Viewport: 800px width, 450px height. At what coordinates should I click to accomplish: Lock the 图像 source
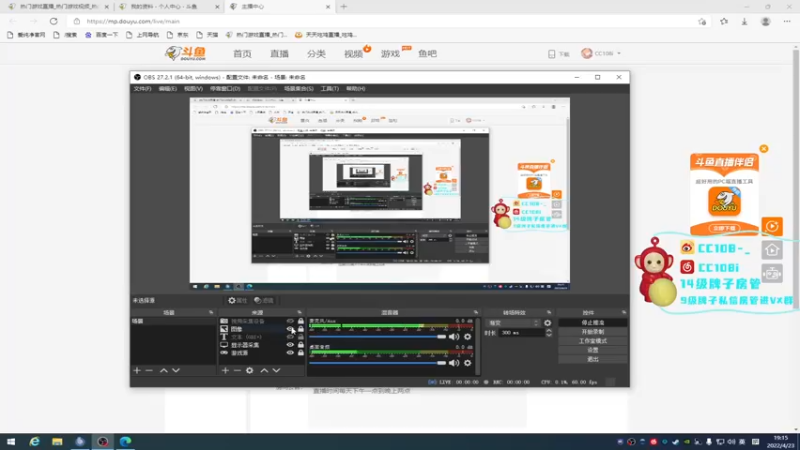tap(301, 329)
